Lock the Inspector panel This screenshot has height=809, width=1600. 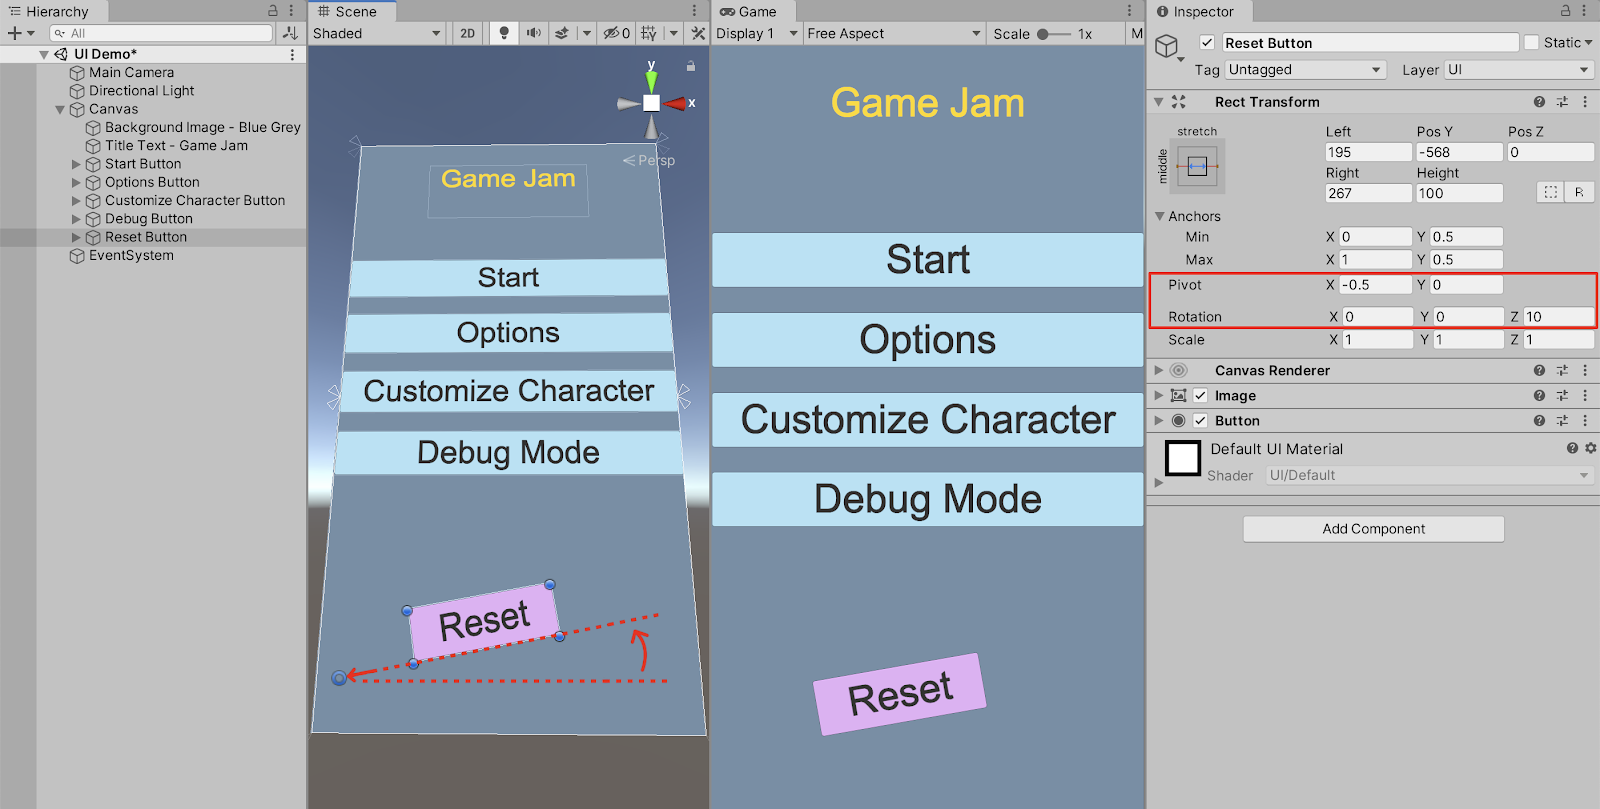[1565, 11]
